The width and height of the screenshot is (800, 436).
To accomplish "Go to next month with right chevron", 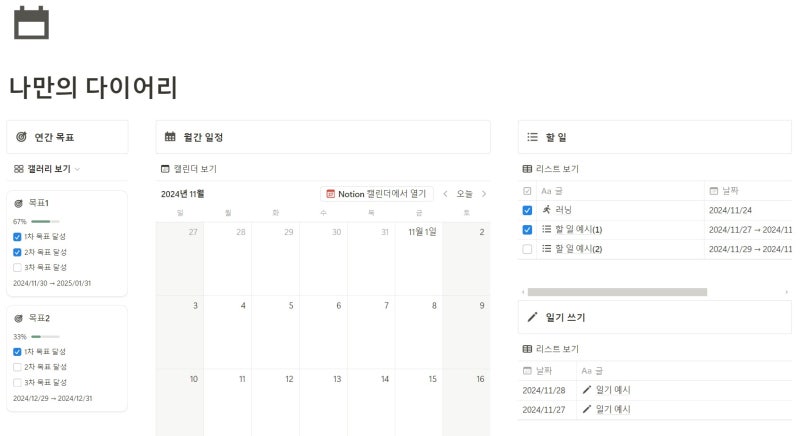I will 484,194.
